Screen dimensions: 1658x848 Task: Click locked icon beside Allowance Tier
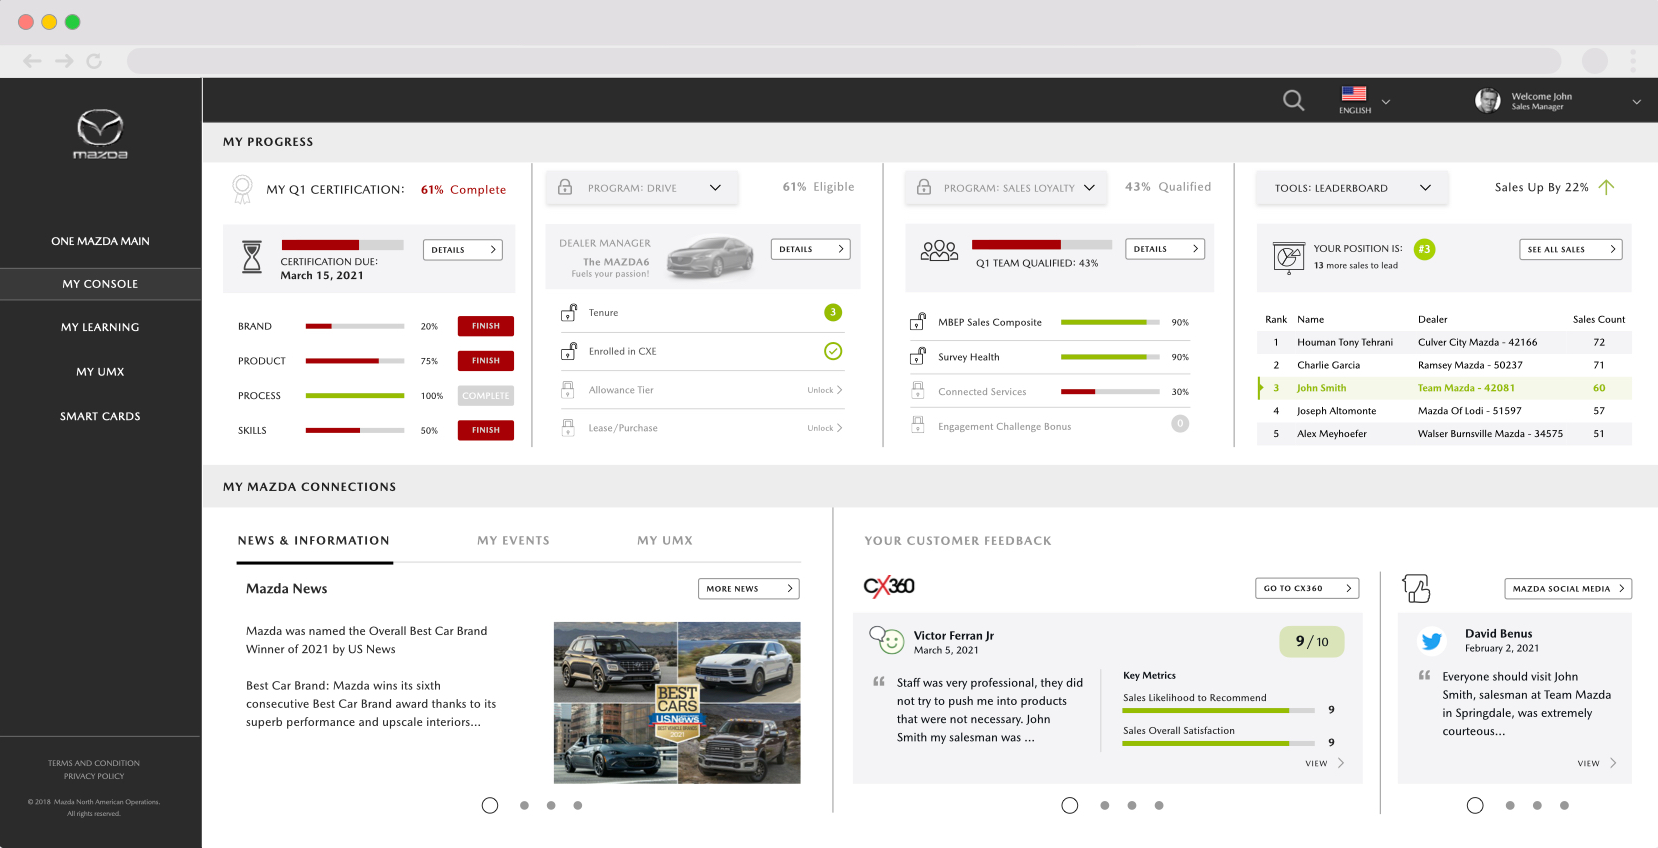click(568, 390)
